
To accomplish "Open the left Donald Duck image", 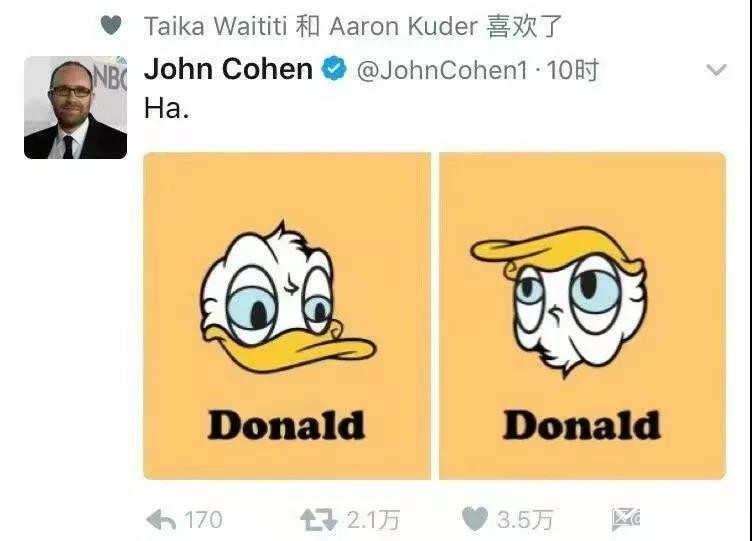I will tap(287, 316).
